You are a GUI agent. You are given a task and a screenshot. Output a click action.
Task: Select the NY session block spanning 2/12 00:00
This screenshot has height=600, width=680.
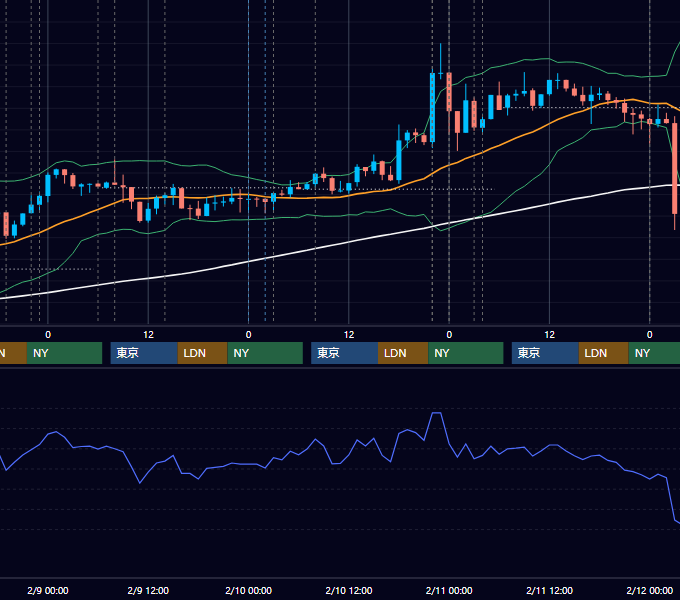point(654,353)
